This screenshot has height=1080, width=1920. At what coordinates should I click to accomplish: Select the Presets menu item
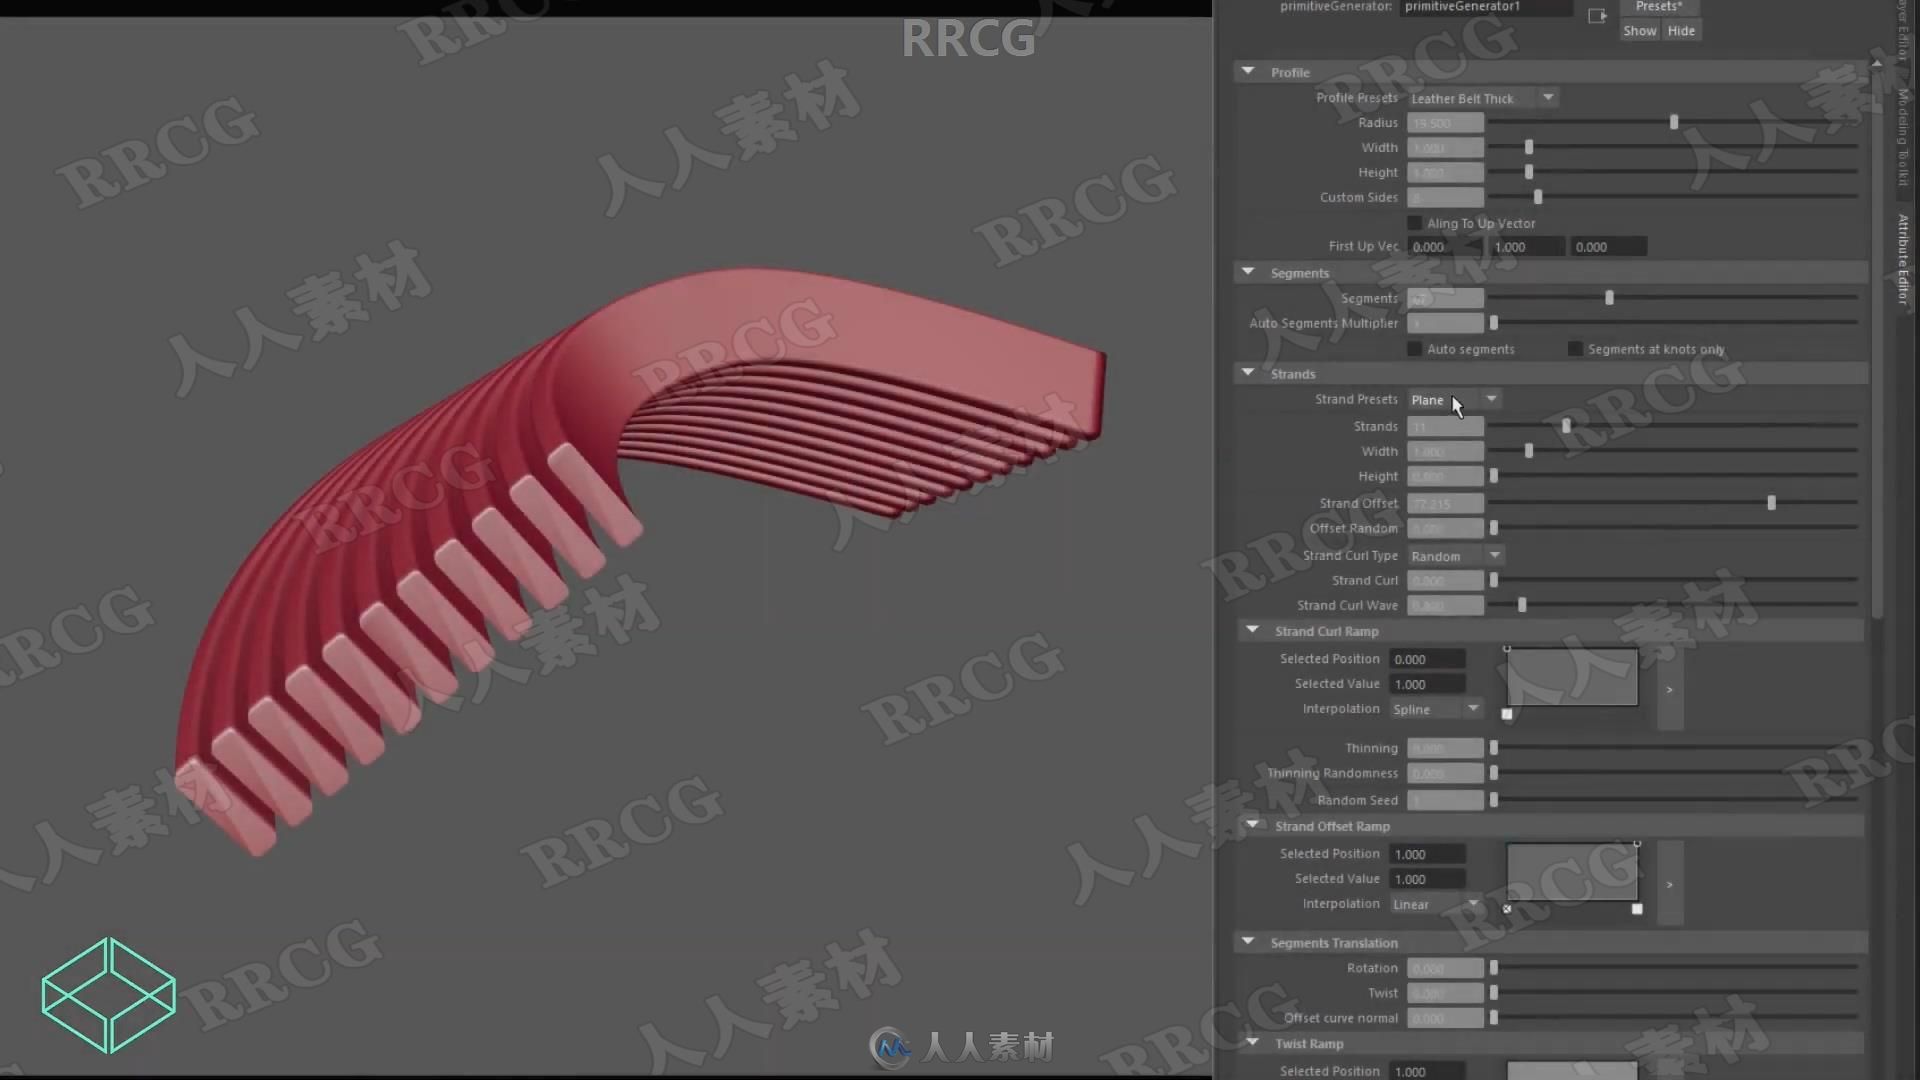point(1659,7)
